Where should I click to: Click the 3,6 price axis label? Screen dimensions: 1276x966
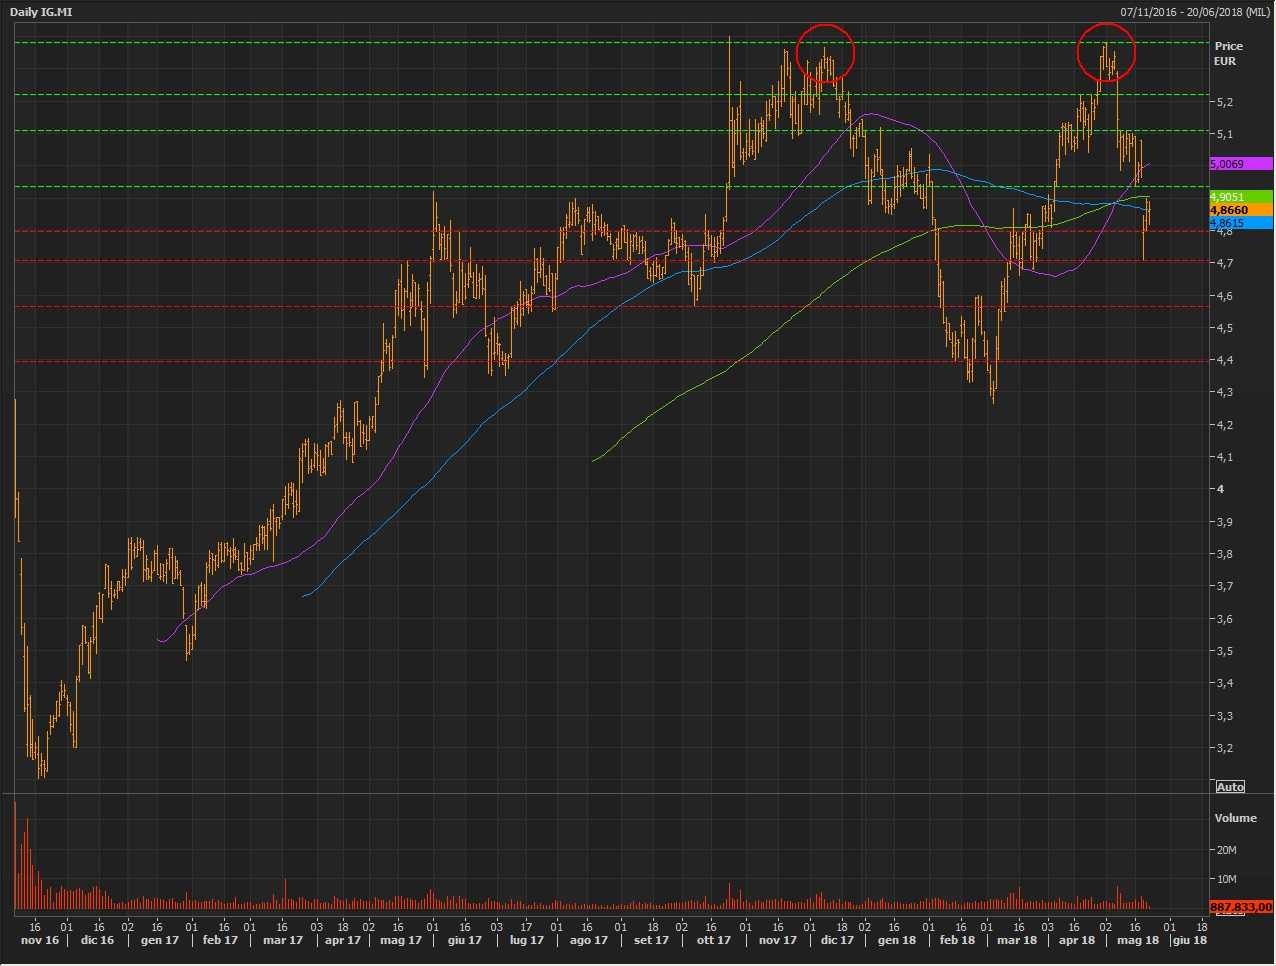[x=1225, y=619]
